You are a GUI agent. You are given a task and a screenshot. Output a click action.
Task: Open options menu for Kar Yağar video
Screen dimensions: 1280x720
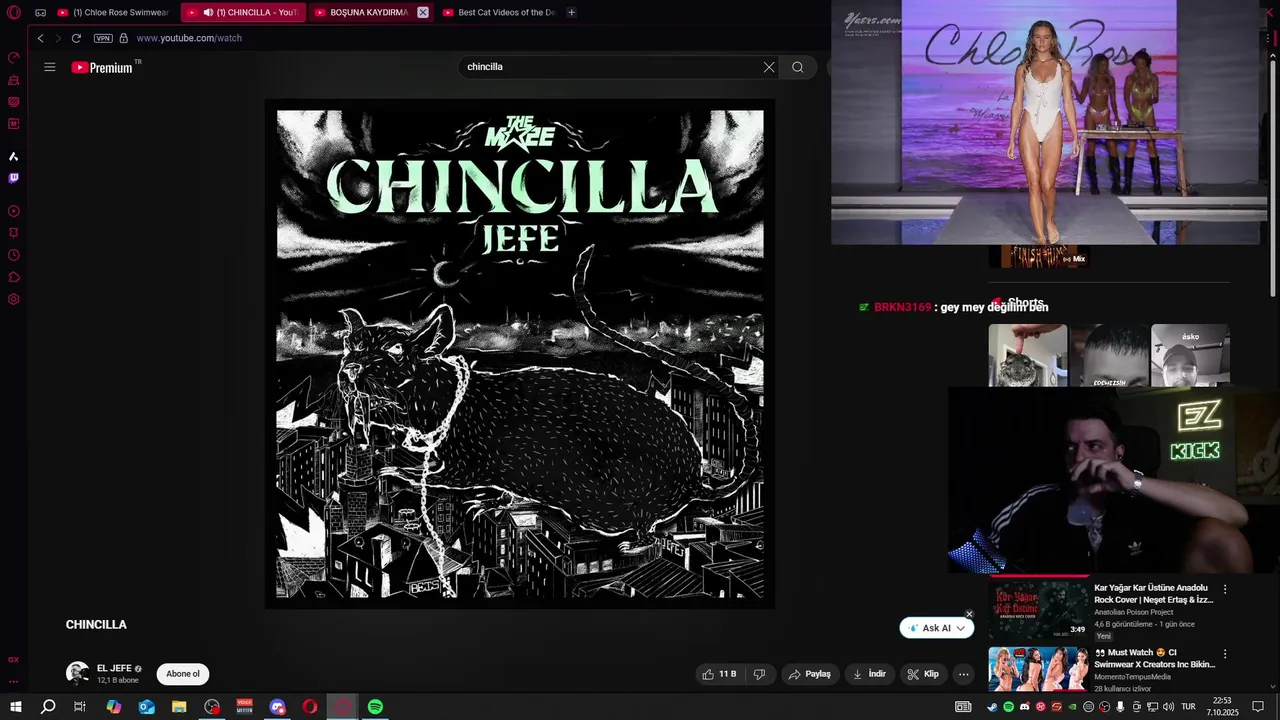1225,589
